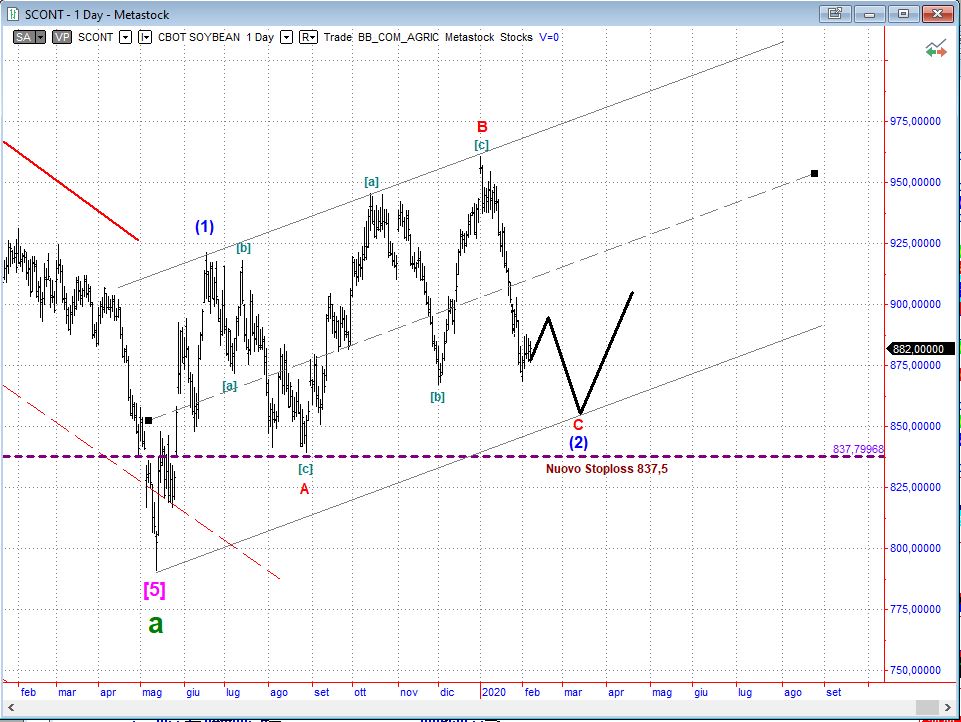961x722 pixels.
Task: Click the horizontal scrollbar thumb near right end
Action: (927, 707)
